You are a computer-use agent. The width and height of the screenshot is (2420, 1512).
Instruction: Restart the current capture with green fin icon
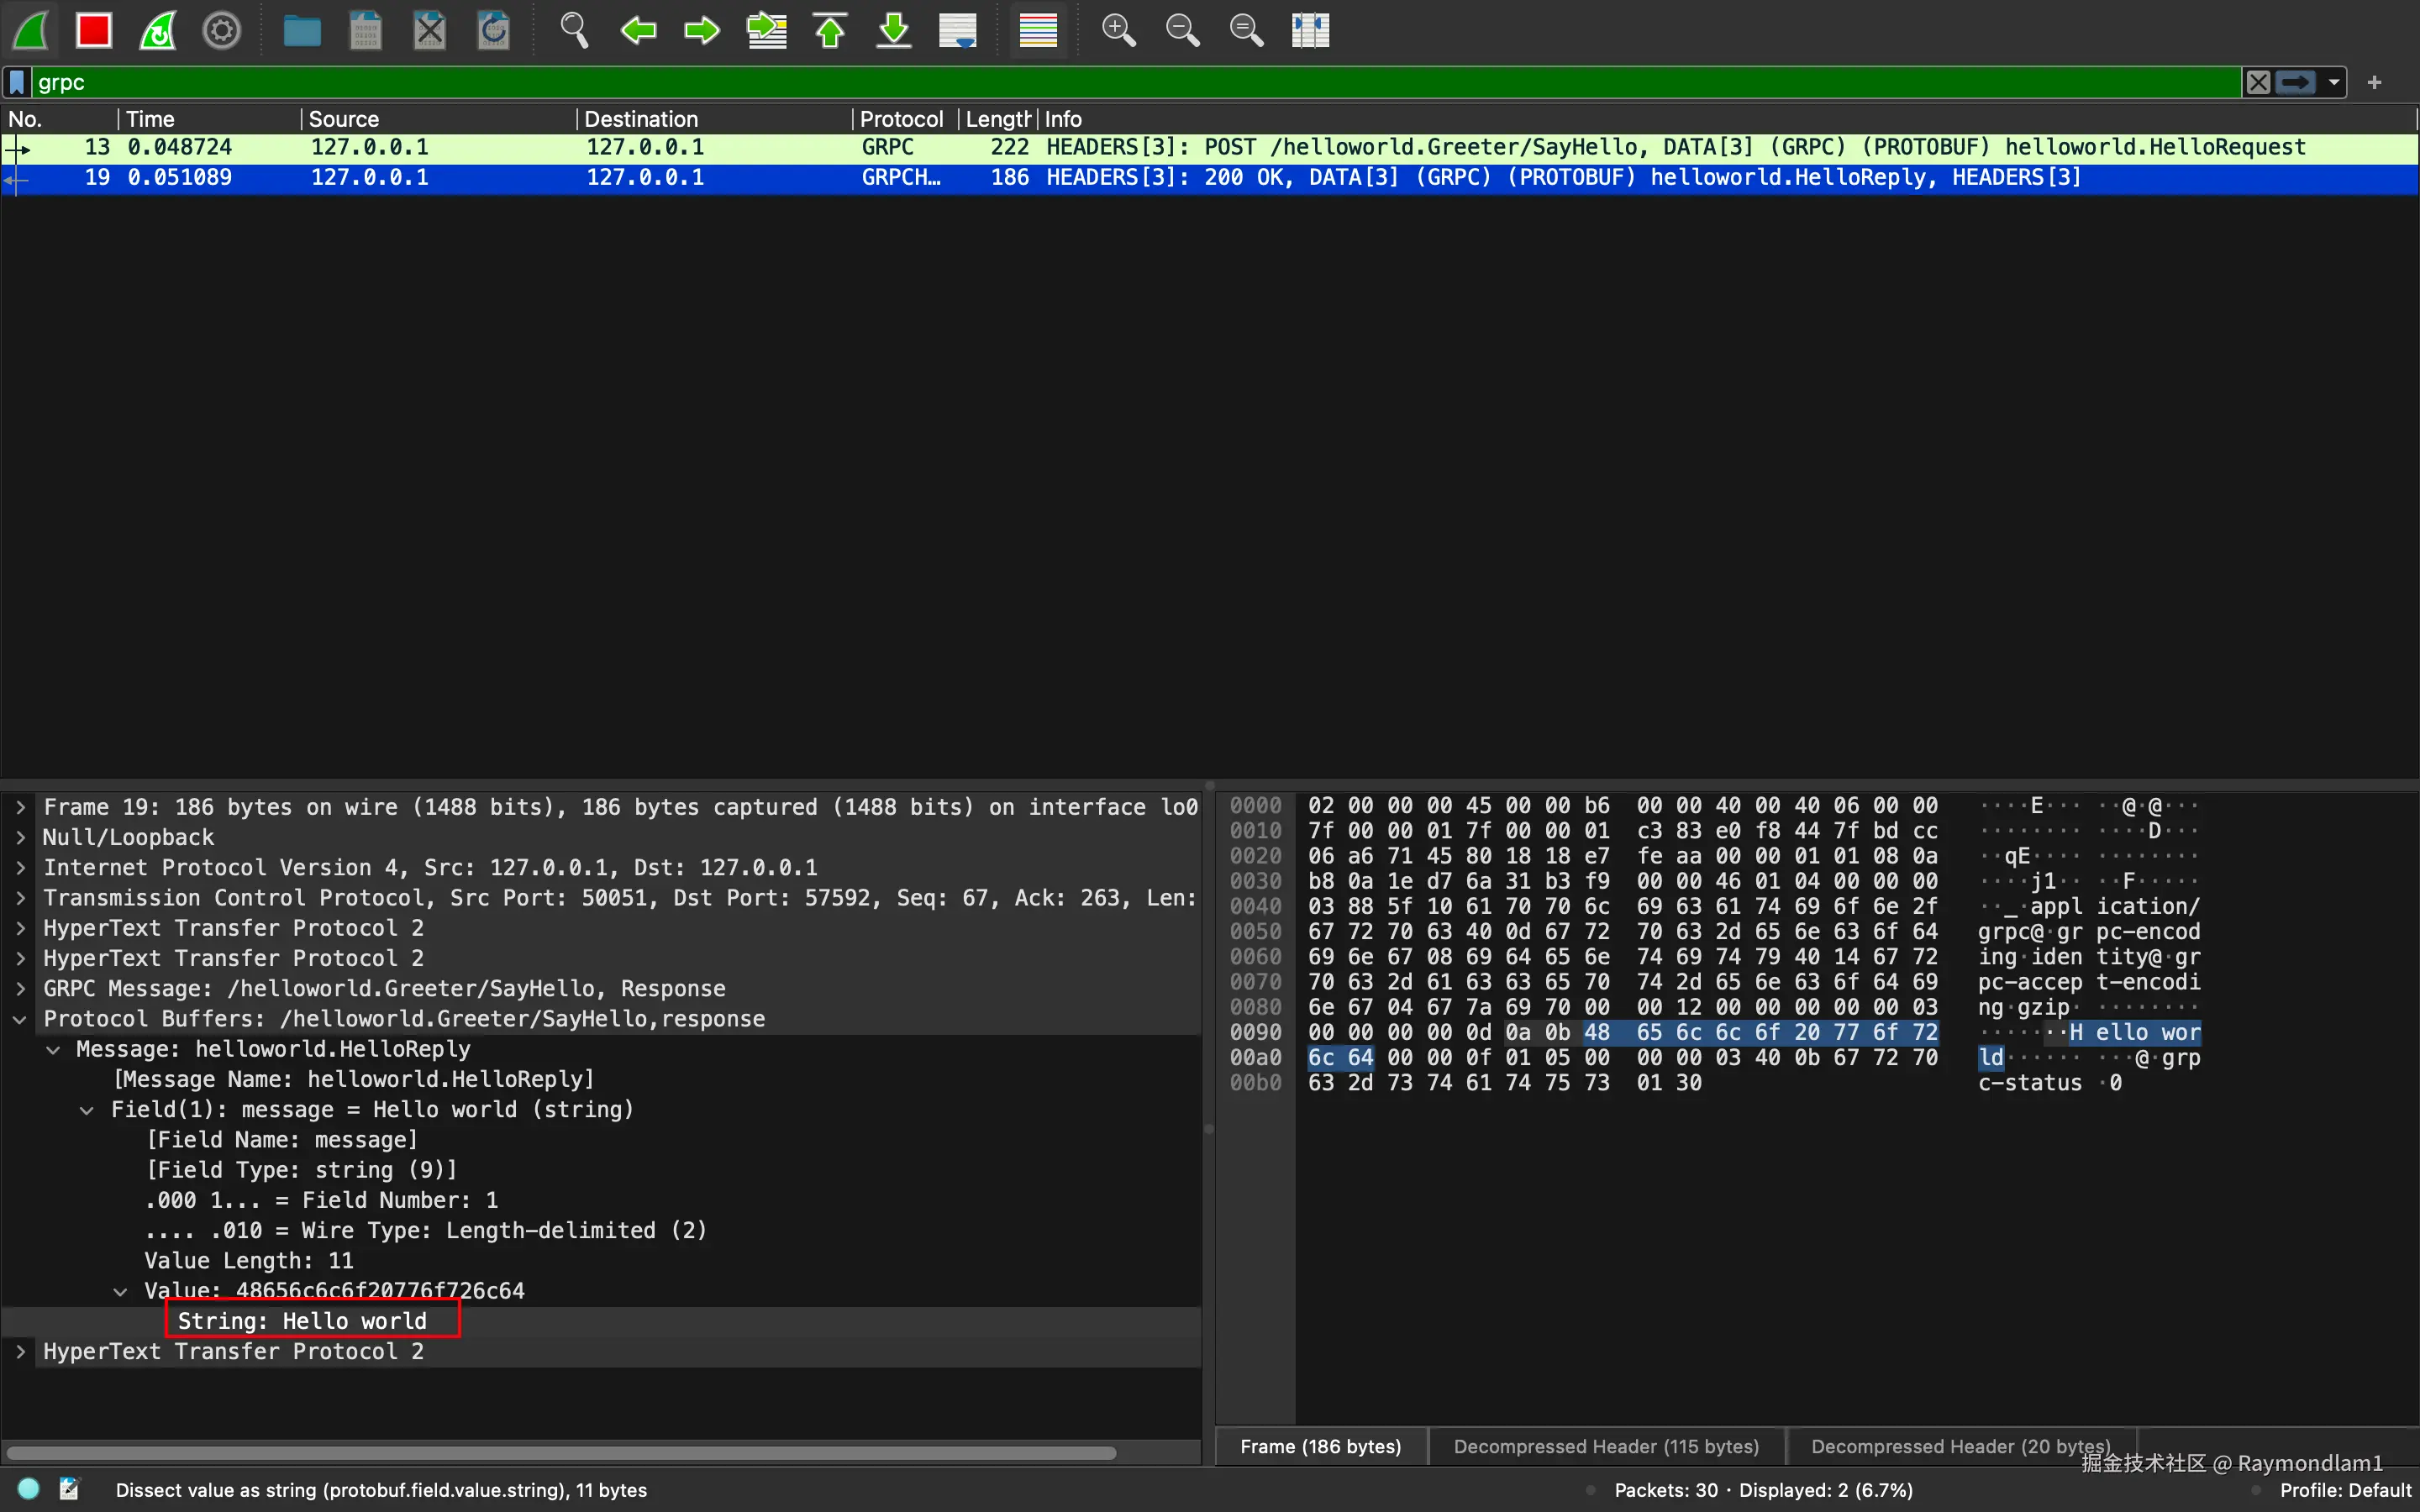[x=158, y=30]
